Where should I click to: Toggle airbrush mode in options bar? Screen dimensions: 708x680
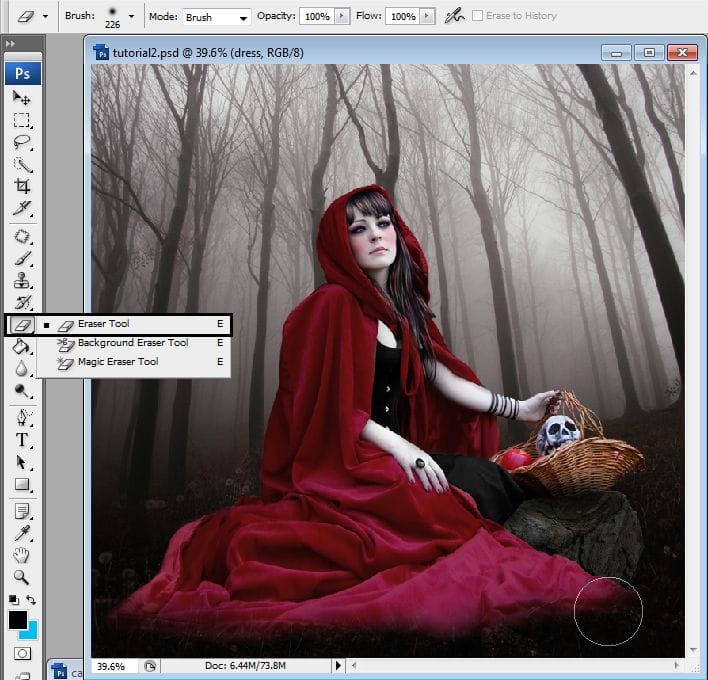pos(454,16)
